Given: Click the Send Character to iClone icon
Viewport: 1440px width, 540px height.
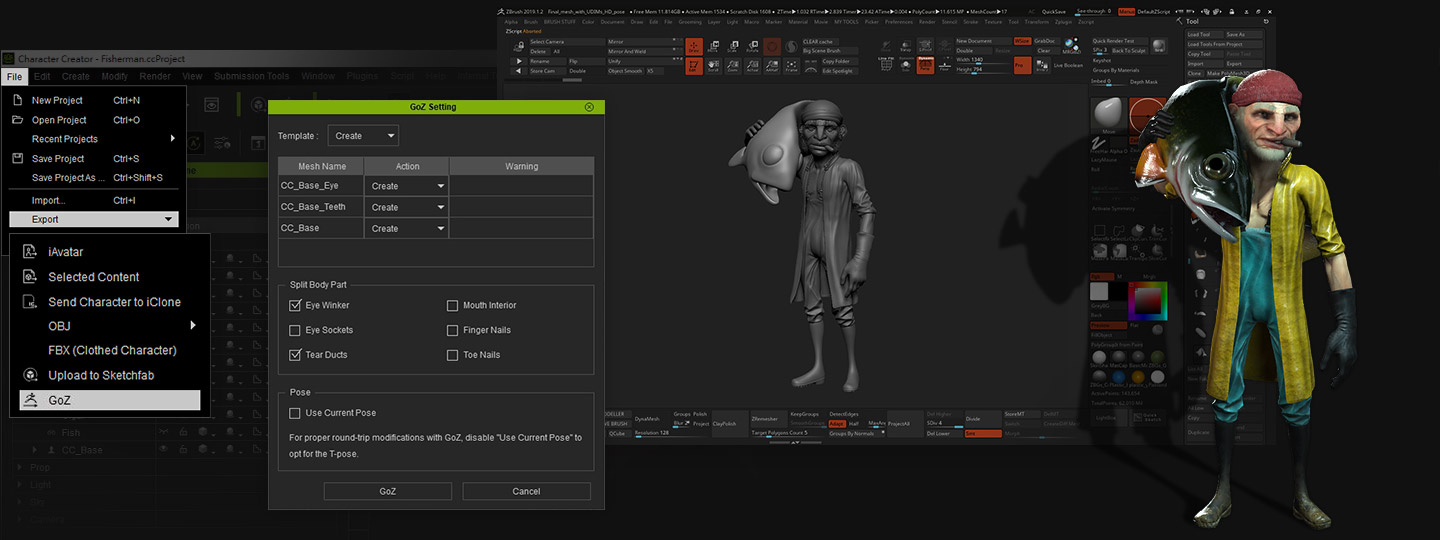Looking at the screenshot, I should (x=30, y=301).
